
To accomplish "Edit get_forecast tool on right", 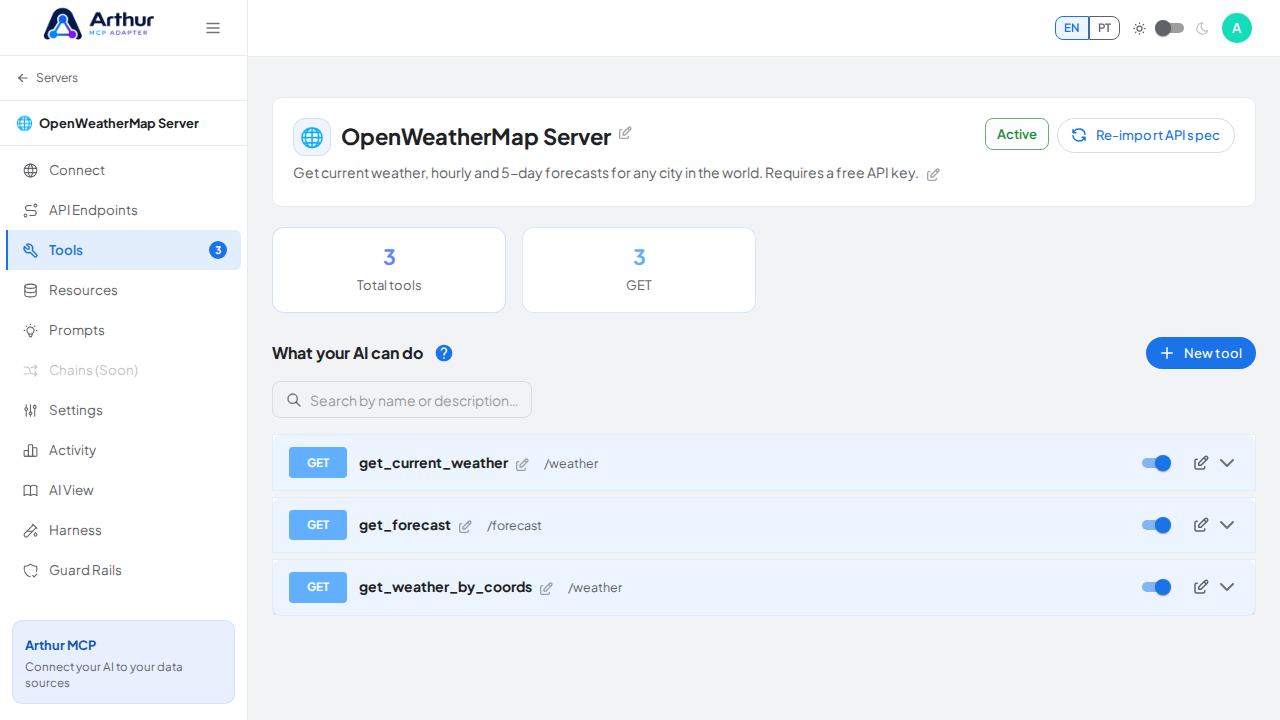I will 1201,524.
